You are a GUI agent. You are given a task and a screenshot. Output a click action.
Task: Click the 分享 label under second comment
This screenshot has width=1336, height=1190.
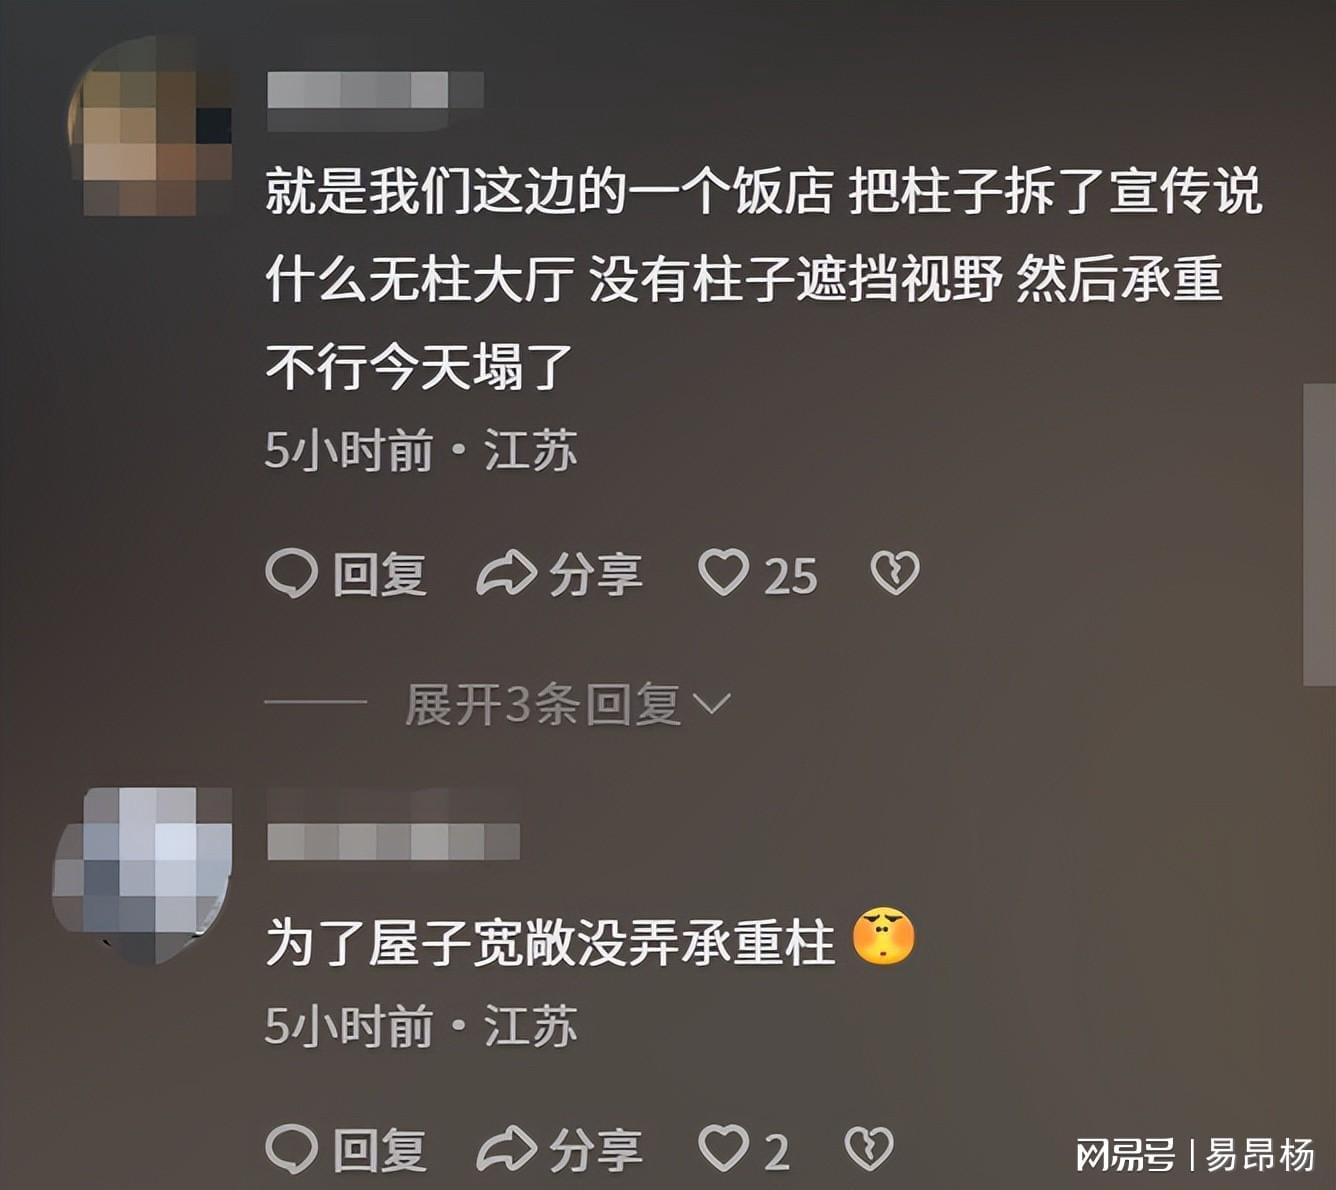point(596,1149)
